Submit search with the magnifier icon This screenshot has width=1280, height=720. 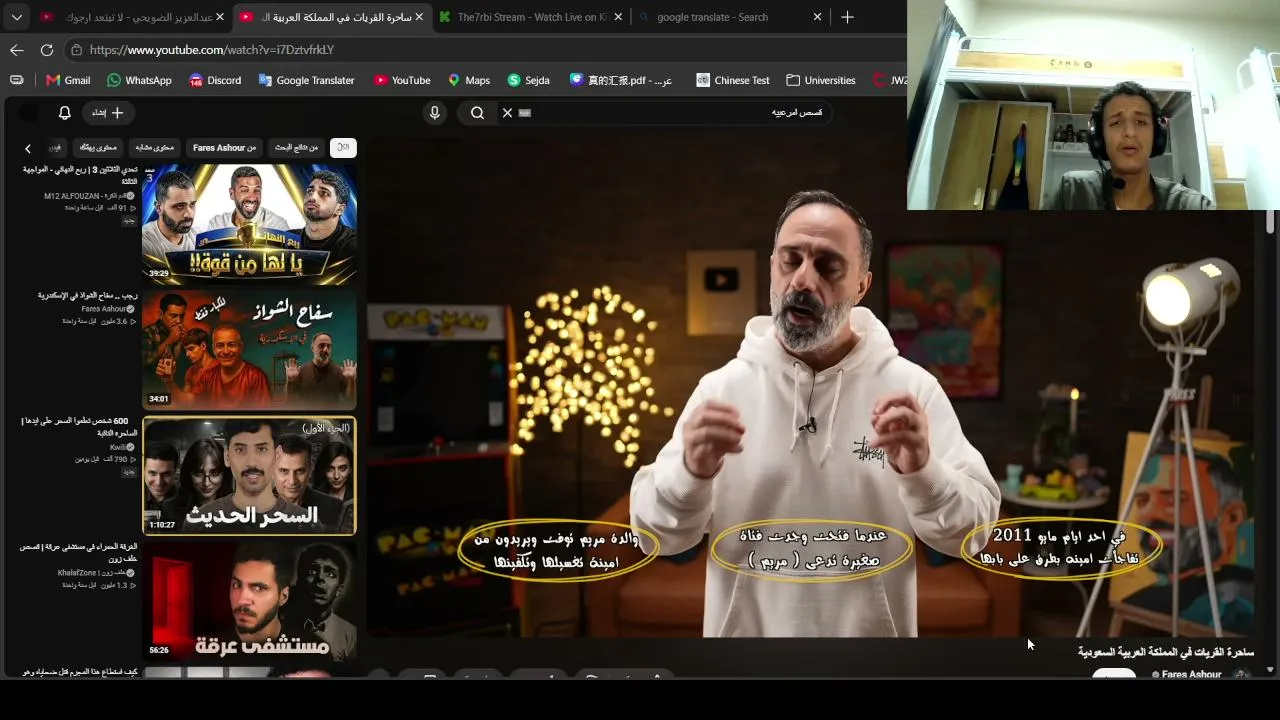coord(477,113)
